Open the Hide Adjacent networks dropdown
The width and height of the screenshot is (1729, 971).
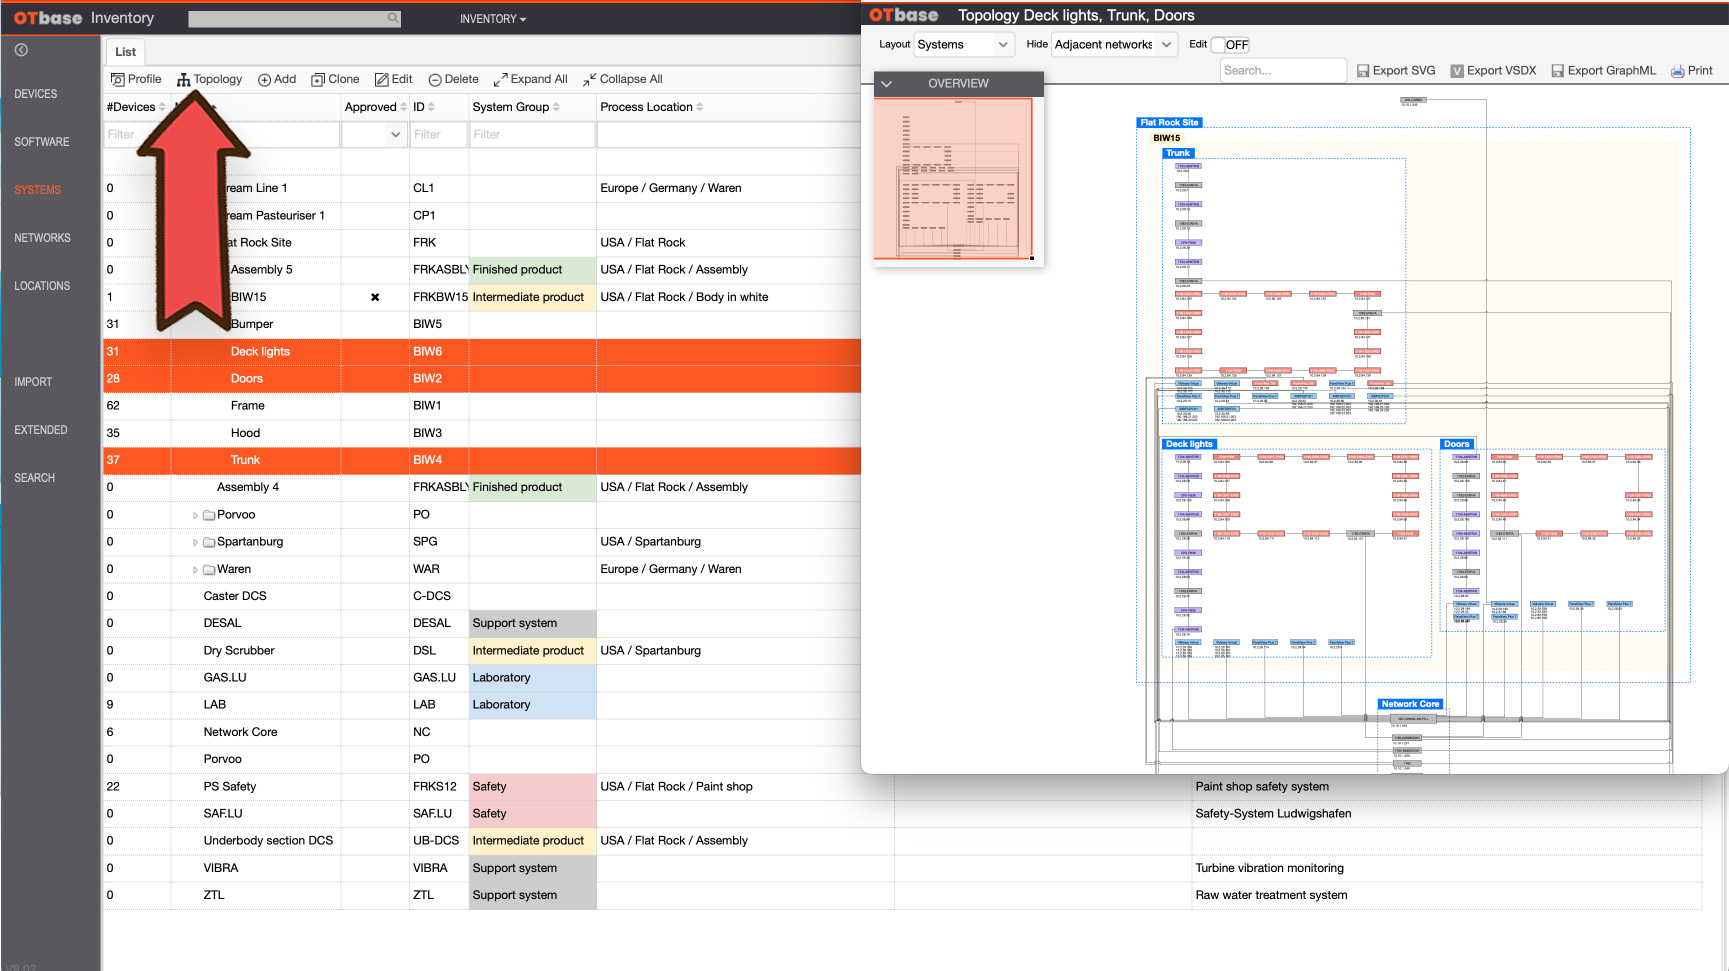click(x=1114, y=44)
